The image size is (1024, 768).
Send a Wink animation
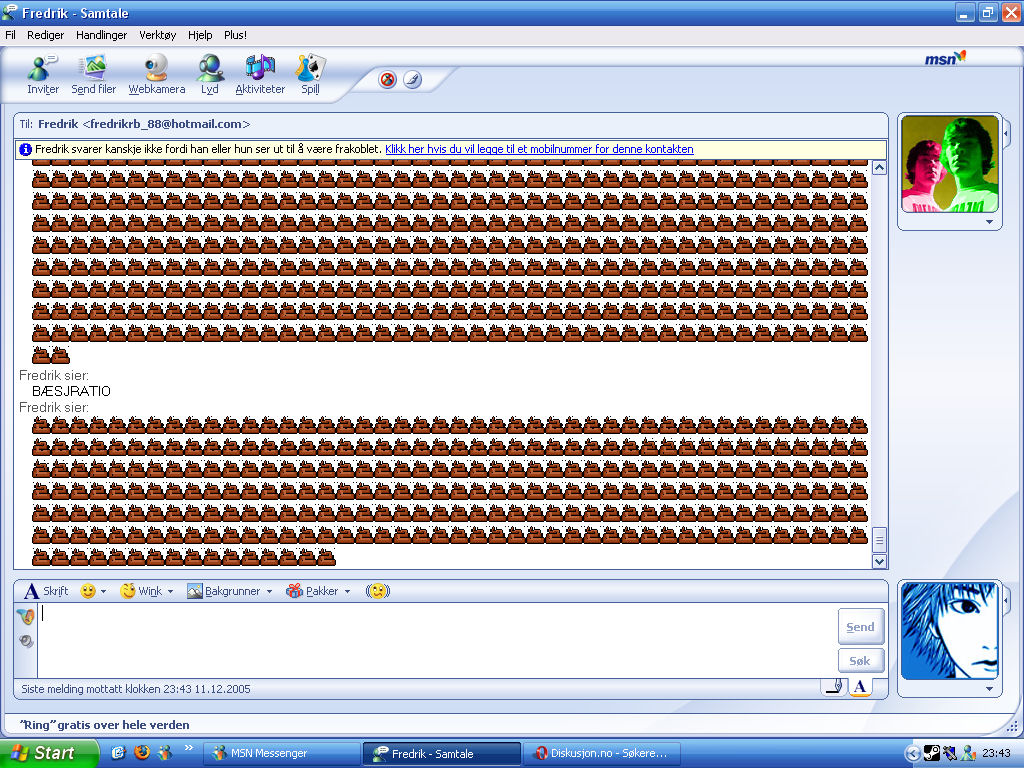pos(141,591)
